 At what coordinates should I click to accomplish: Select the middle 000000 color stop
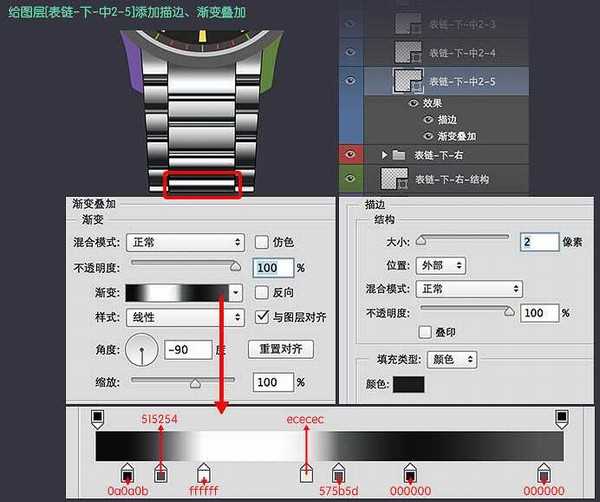410,473
